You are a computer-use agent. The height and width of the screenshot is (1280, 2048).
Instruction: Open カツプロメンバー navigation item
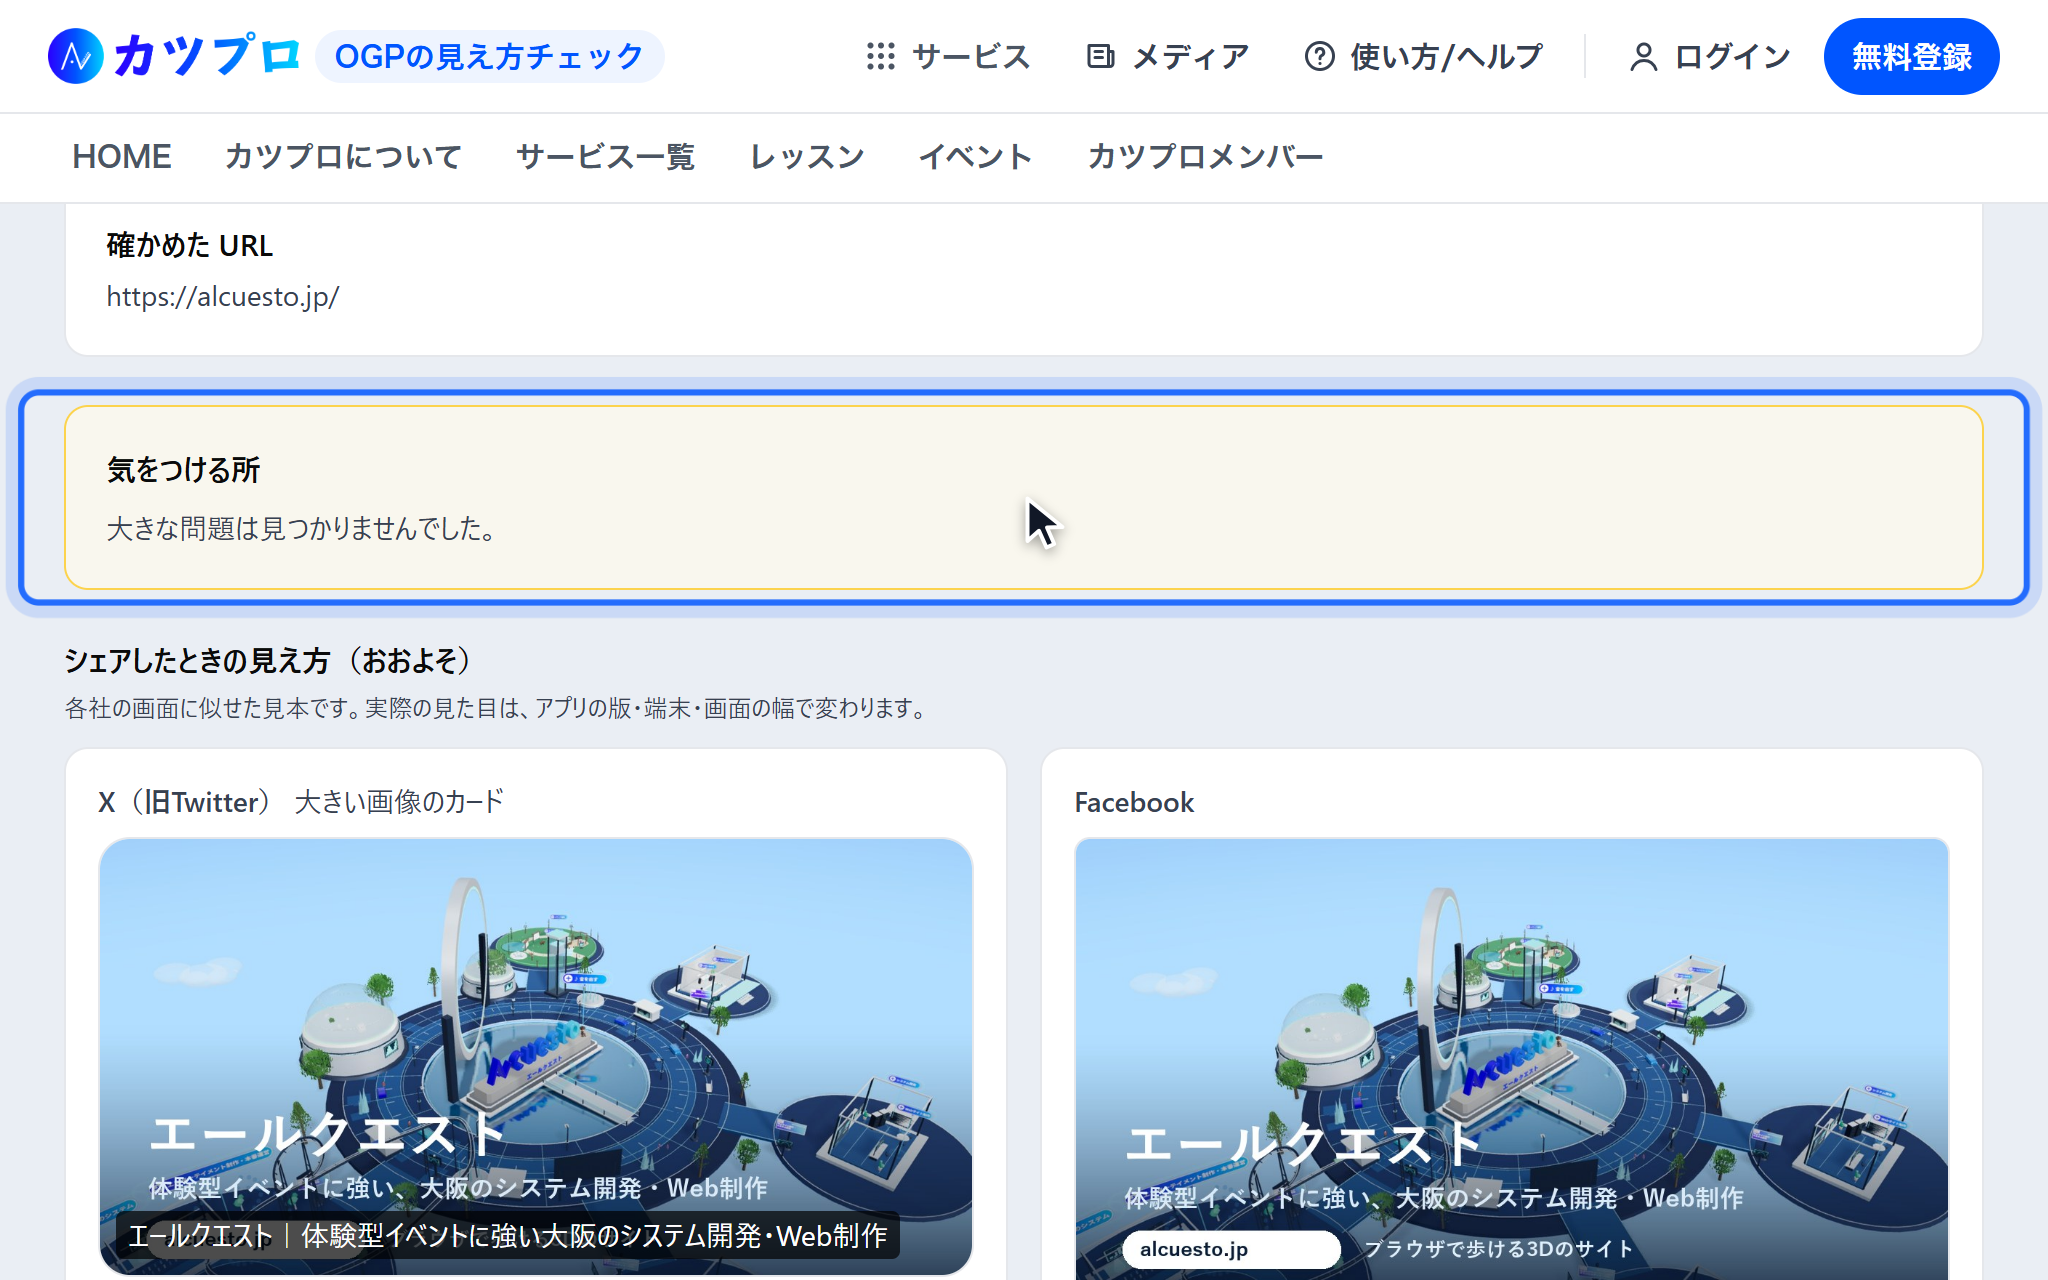(x=1206, y=157)
